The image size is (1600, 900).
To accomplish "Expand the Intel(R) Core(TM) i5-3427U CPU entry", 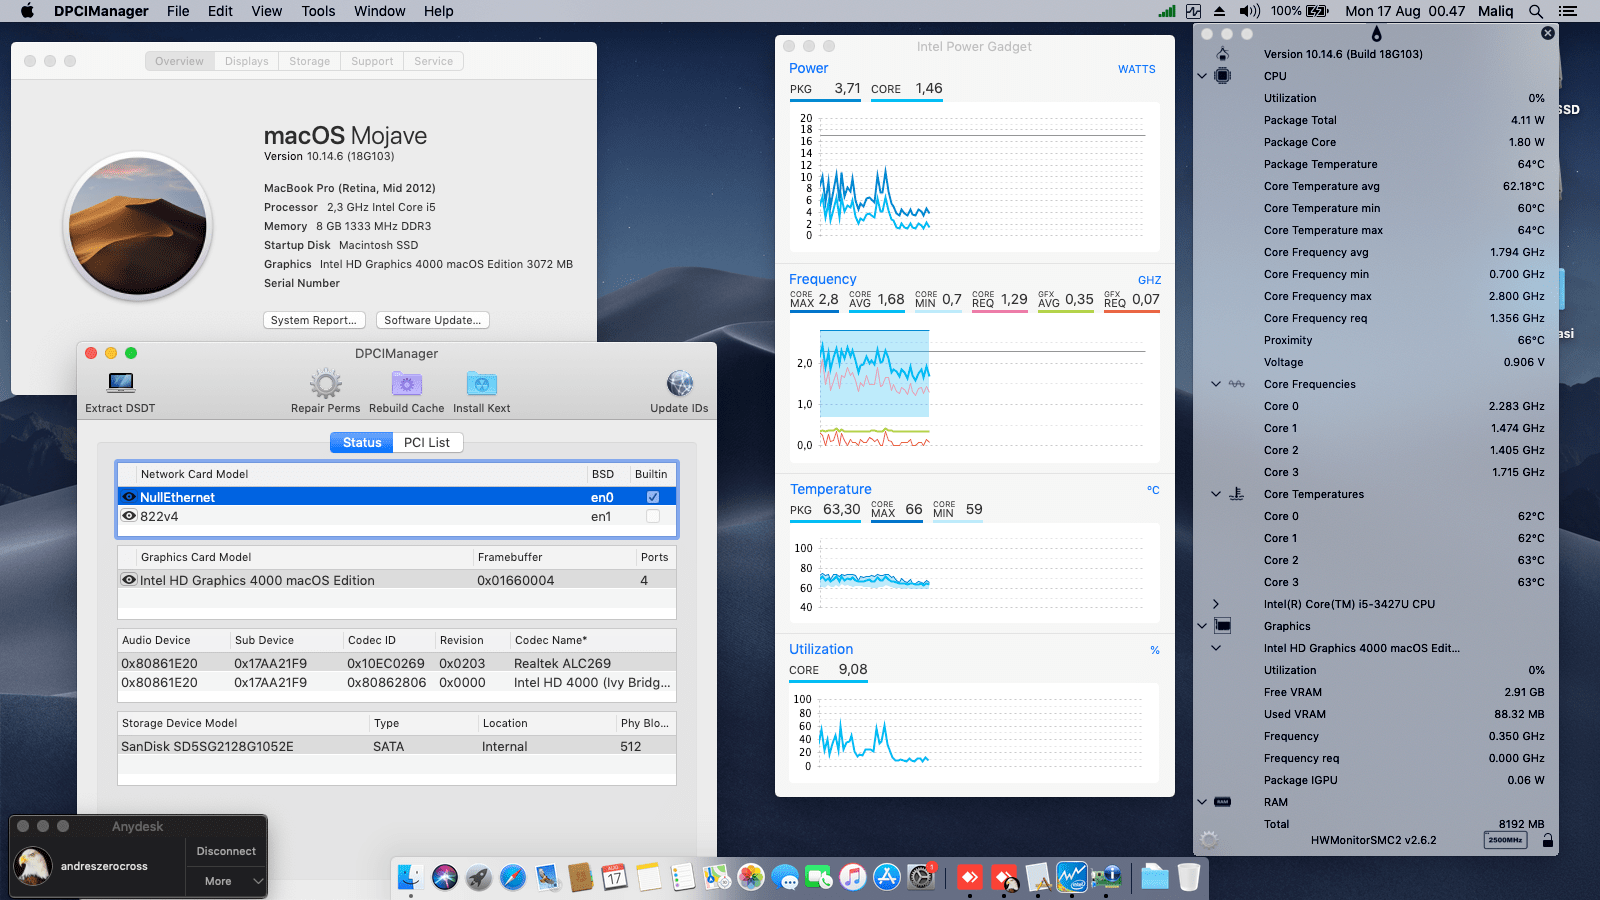I will click(1216, 604).
